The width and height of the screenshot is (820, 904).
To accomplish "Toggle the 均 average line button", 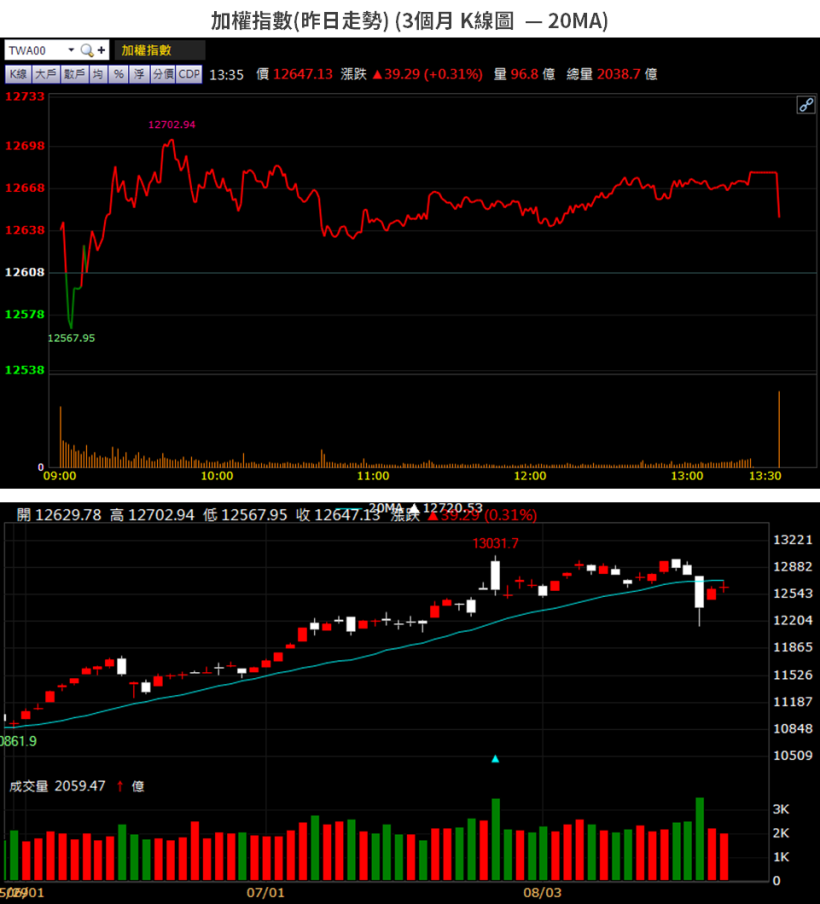I will (x=98, y=74).
